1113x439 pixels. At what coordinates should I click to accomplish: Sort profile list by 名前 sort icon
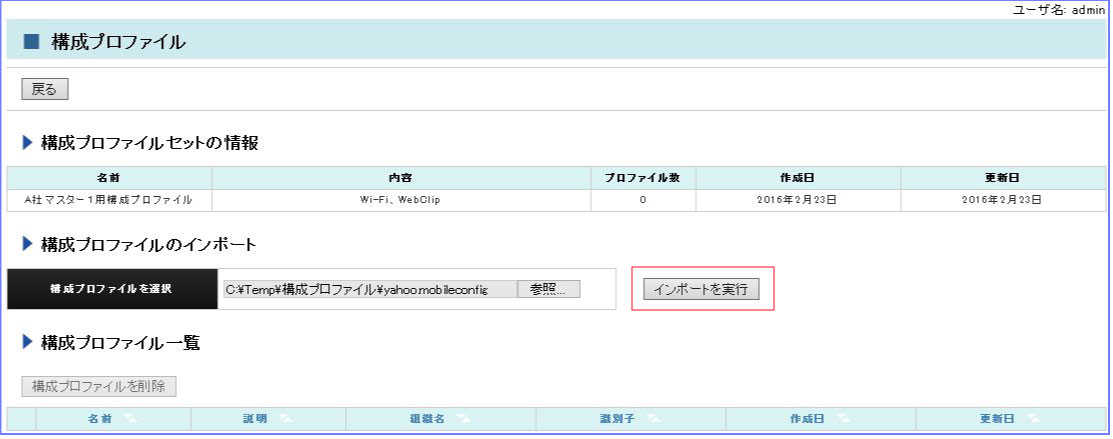point(130,419)
